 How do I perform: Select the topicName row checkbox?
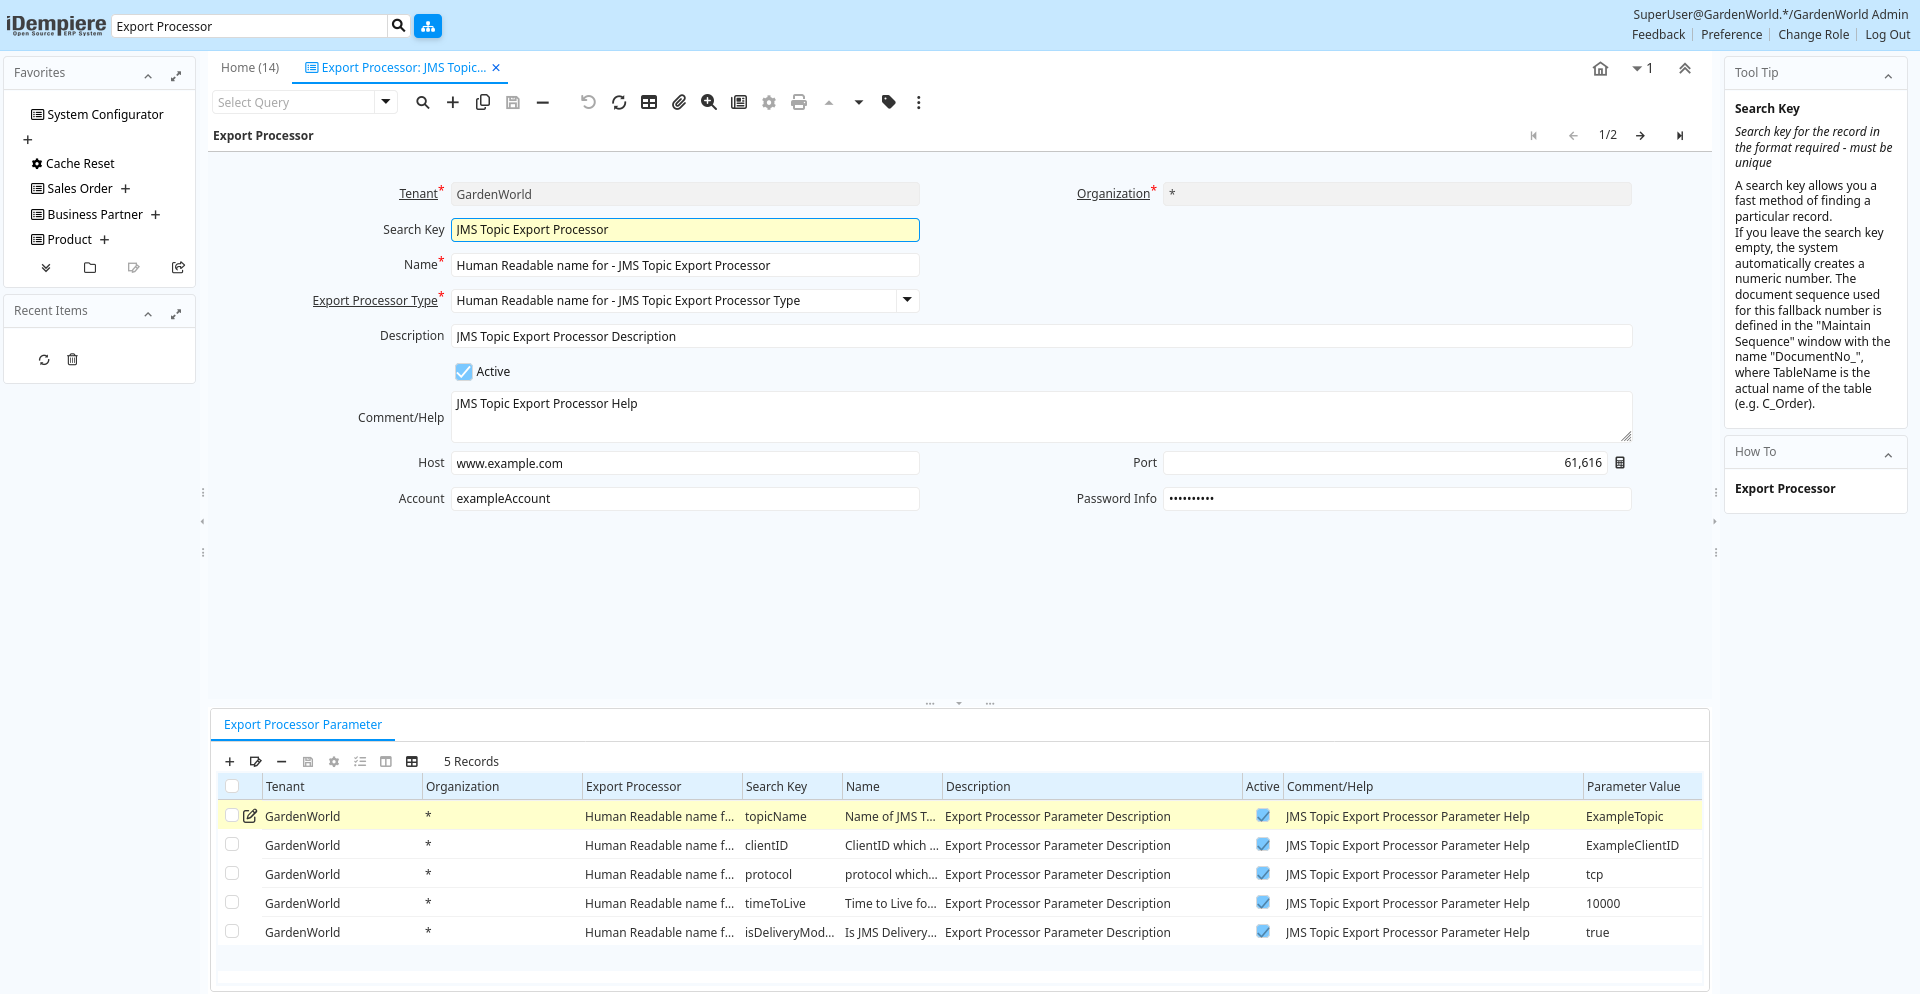(x=232, y=816)
